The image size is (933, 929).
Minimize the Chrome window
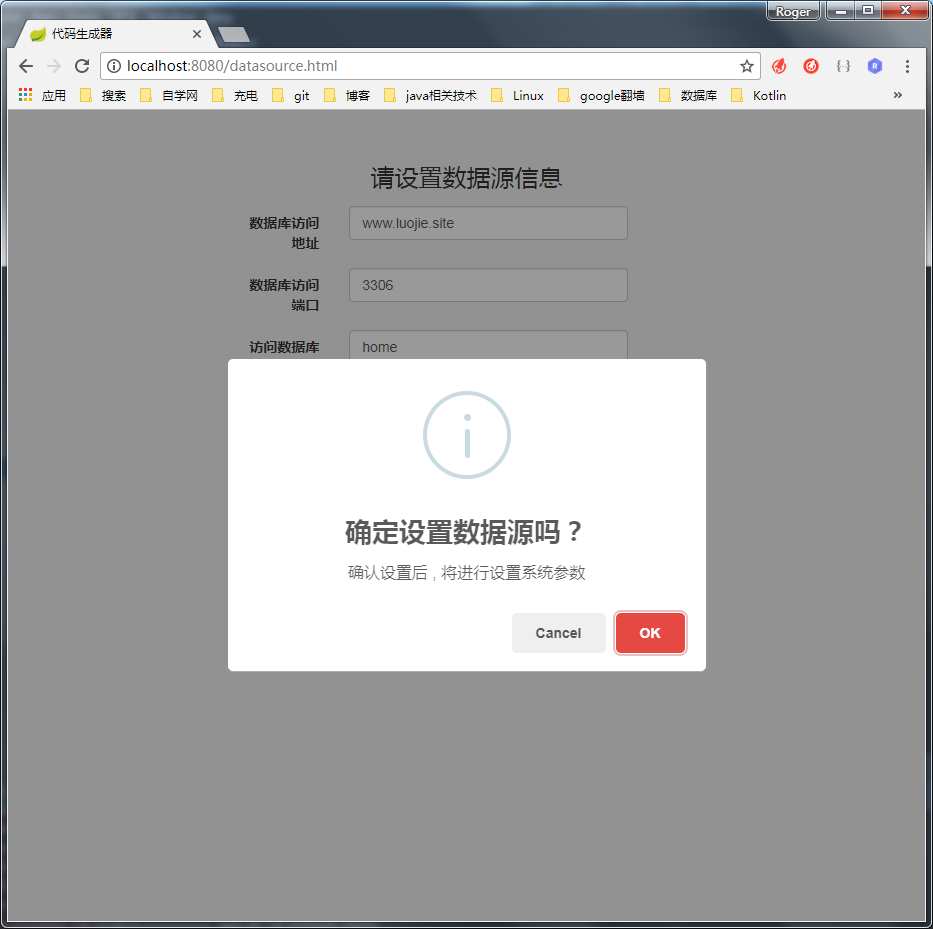[x=841, y=11]
